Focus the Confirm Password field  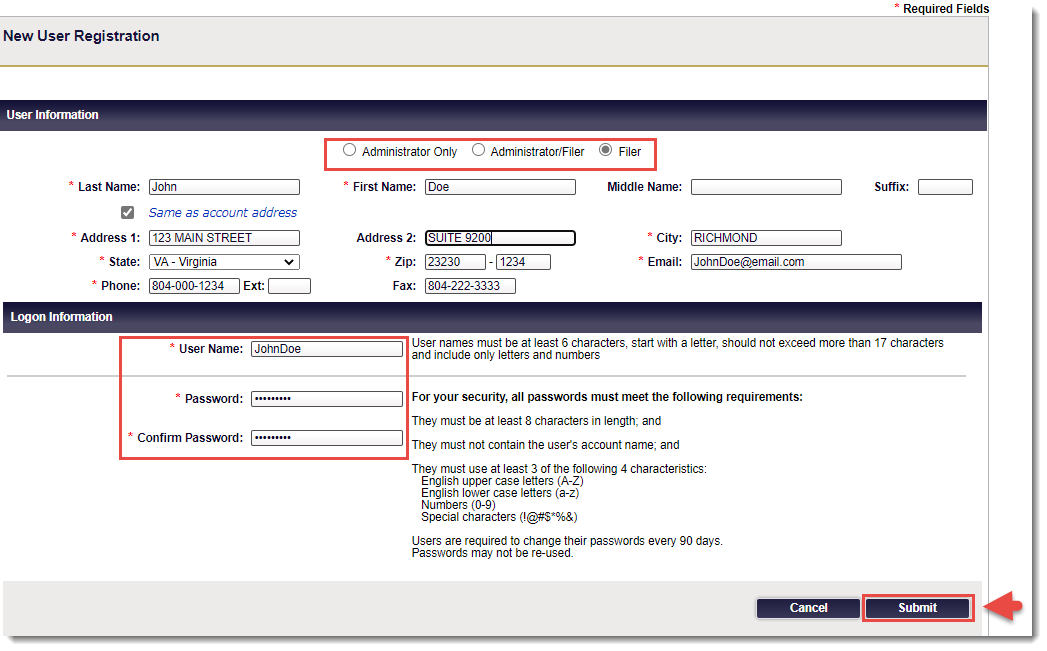tap(326, 438)
